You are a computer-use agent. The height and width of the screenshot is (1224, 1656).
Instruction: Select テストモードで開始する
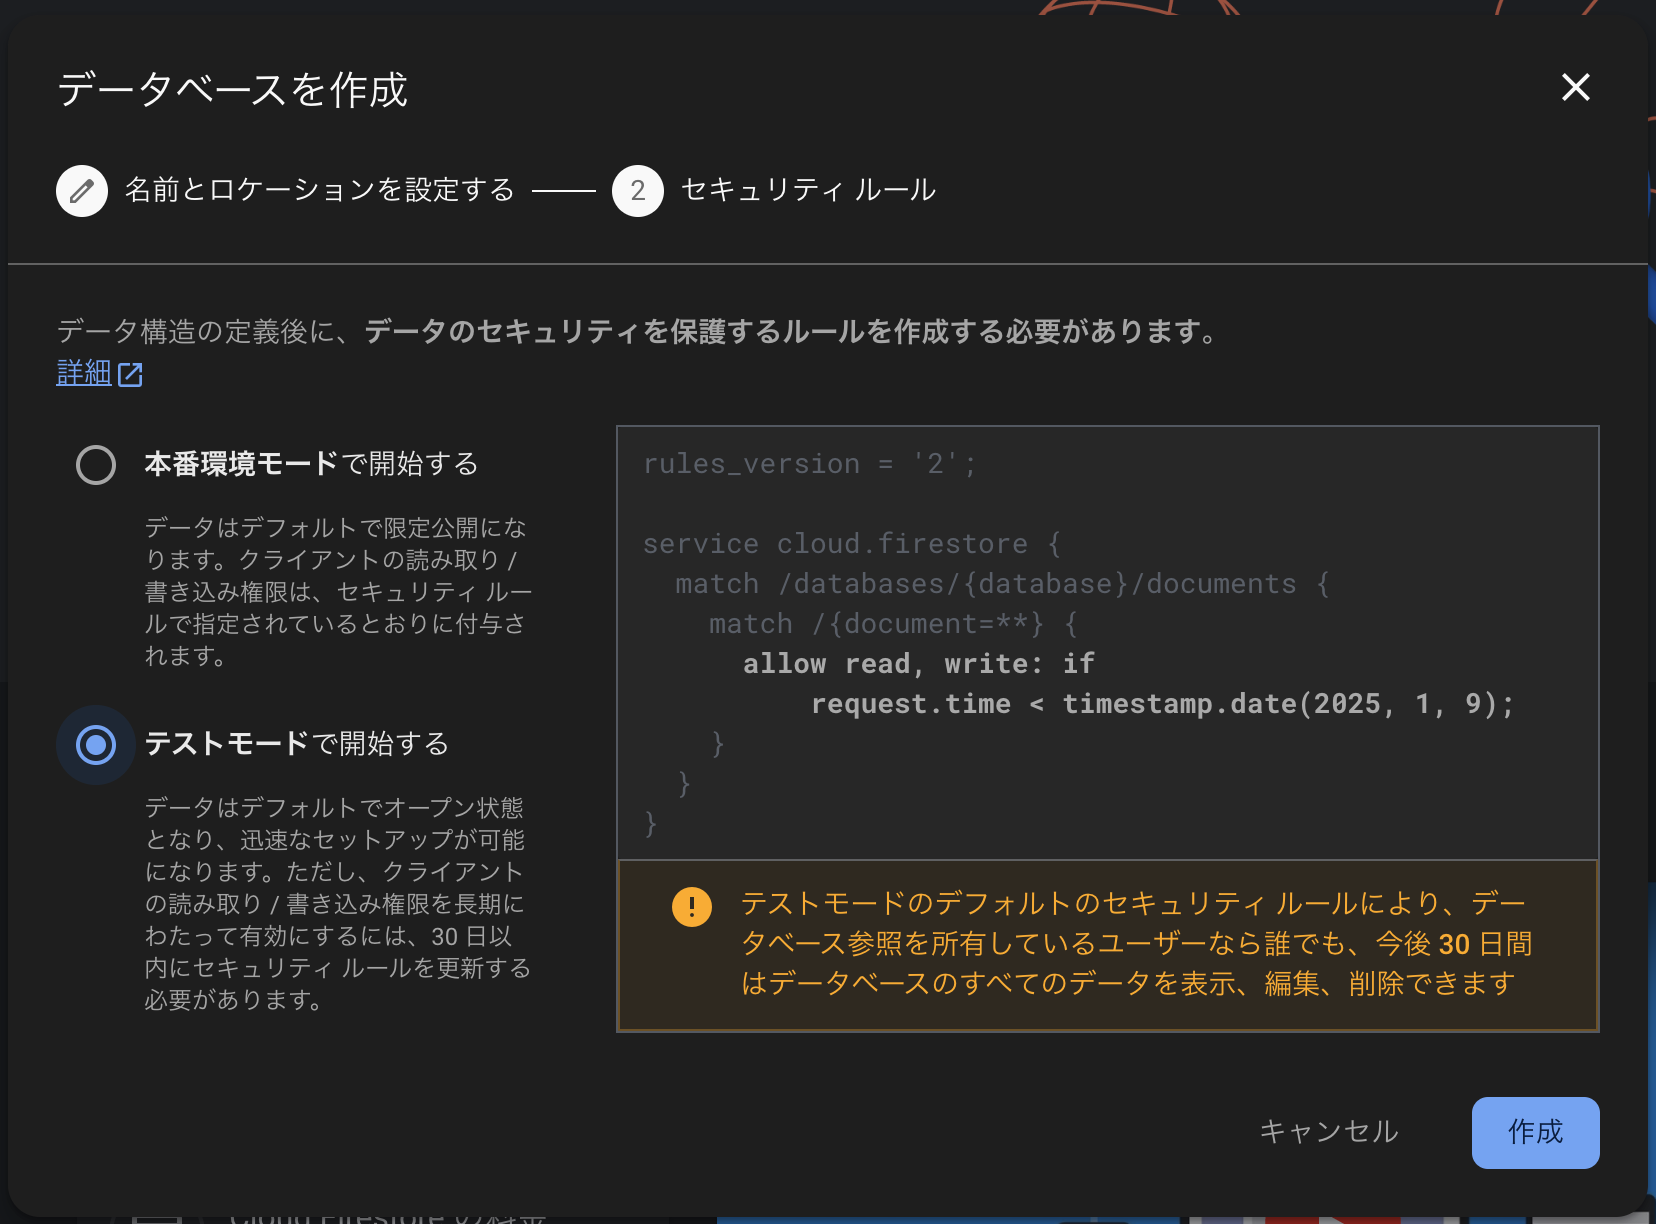[95, 744]
